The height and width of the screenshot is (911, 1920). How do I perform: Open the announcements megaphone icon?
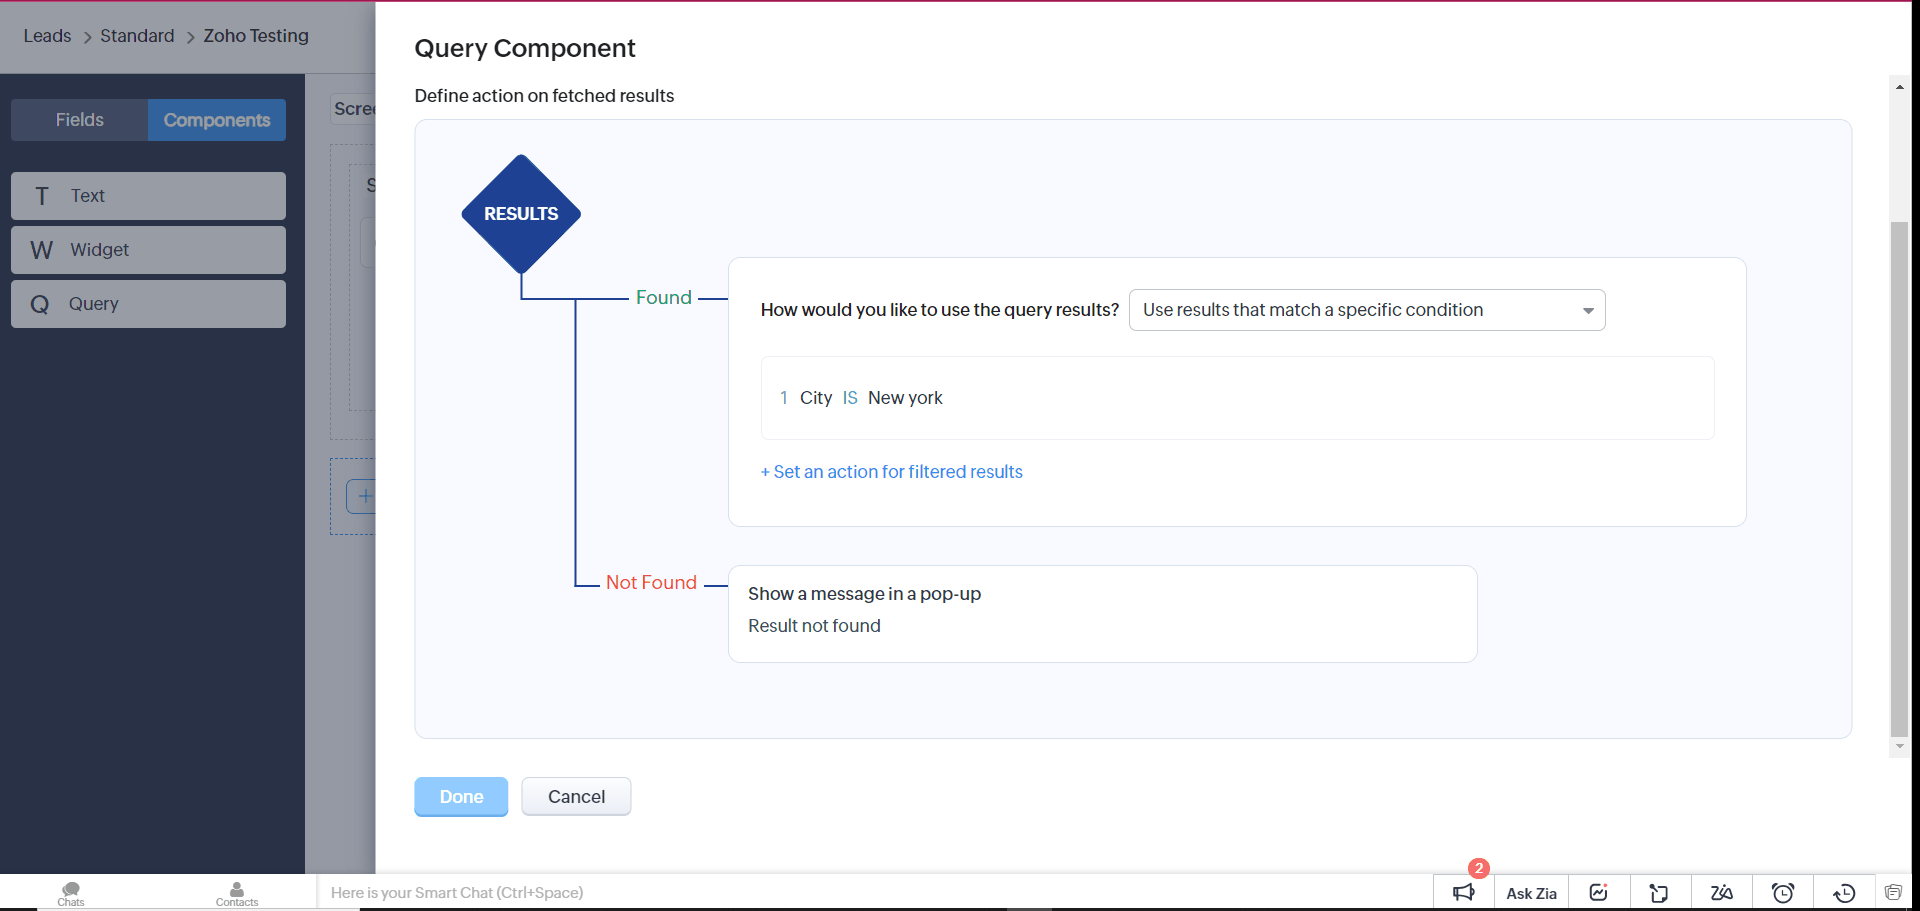click(1463, 892)
